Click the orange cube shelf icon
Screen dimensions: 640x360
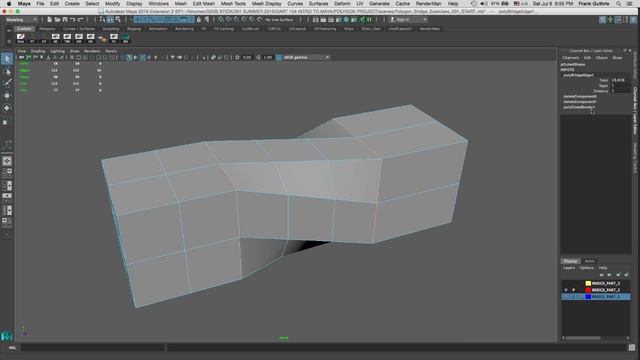[102, 38]
